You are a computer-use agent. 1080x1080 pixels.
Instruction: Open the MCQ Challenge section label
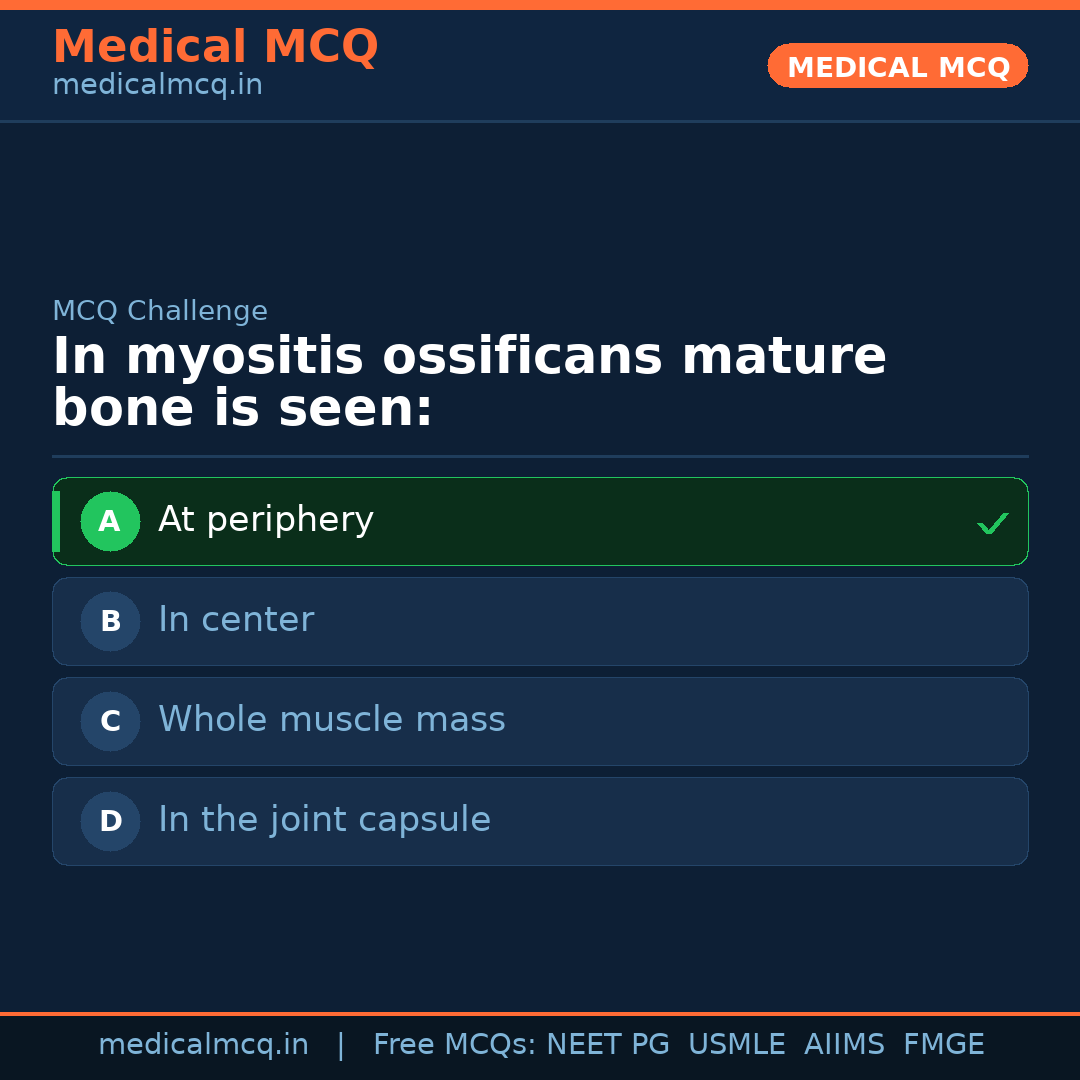(160, 310)
